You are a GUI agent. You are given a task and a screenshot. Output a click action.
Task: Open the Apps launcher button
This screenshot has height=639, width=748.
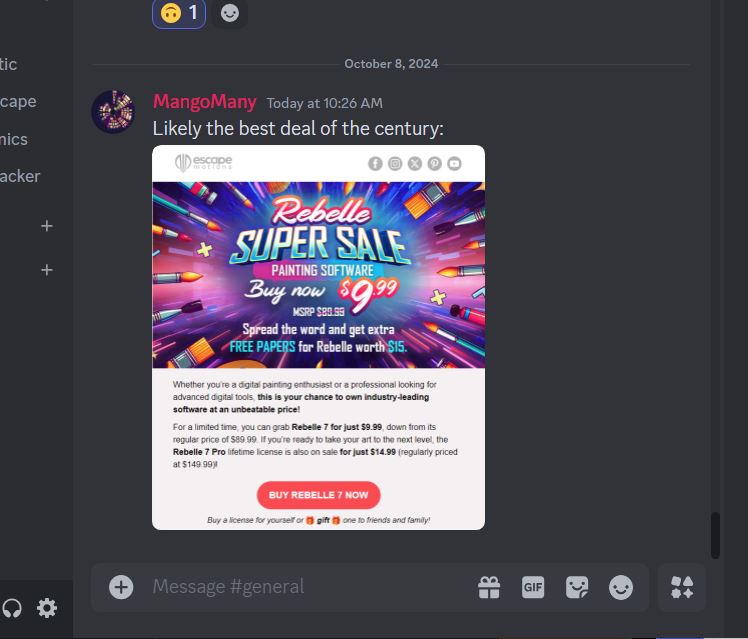point(682,587)
